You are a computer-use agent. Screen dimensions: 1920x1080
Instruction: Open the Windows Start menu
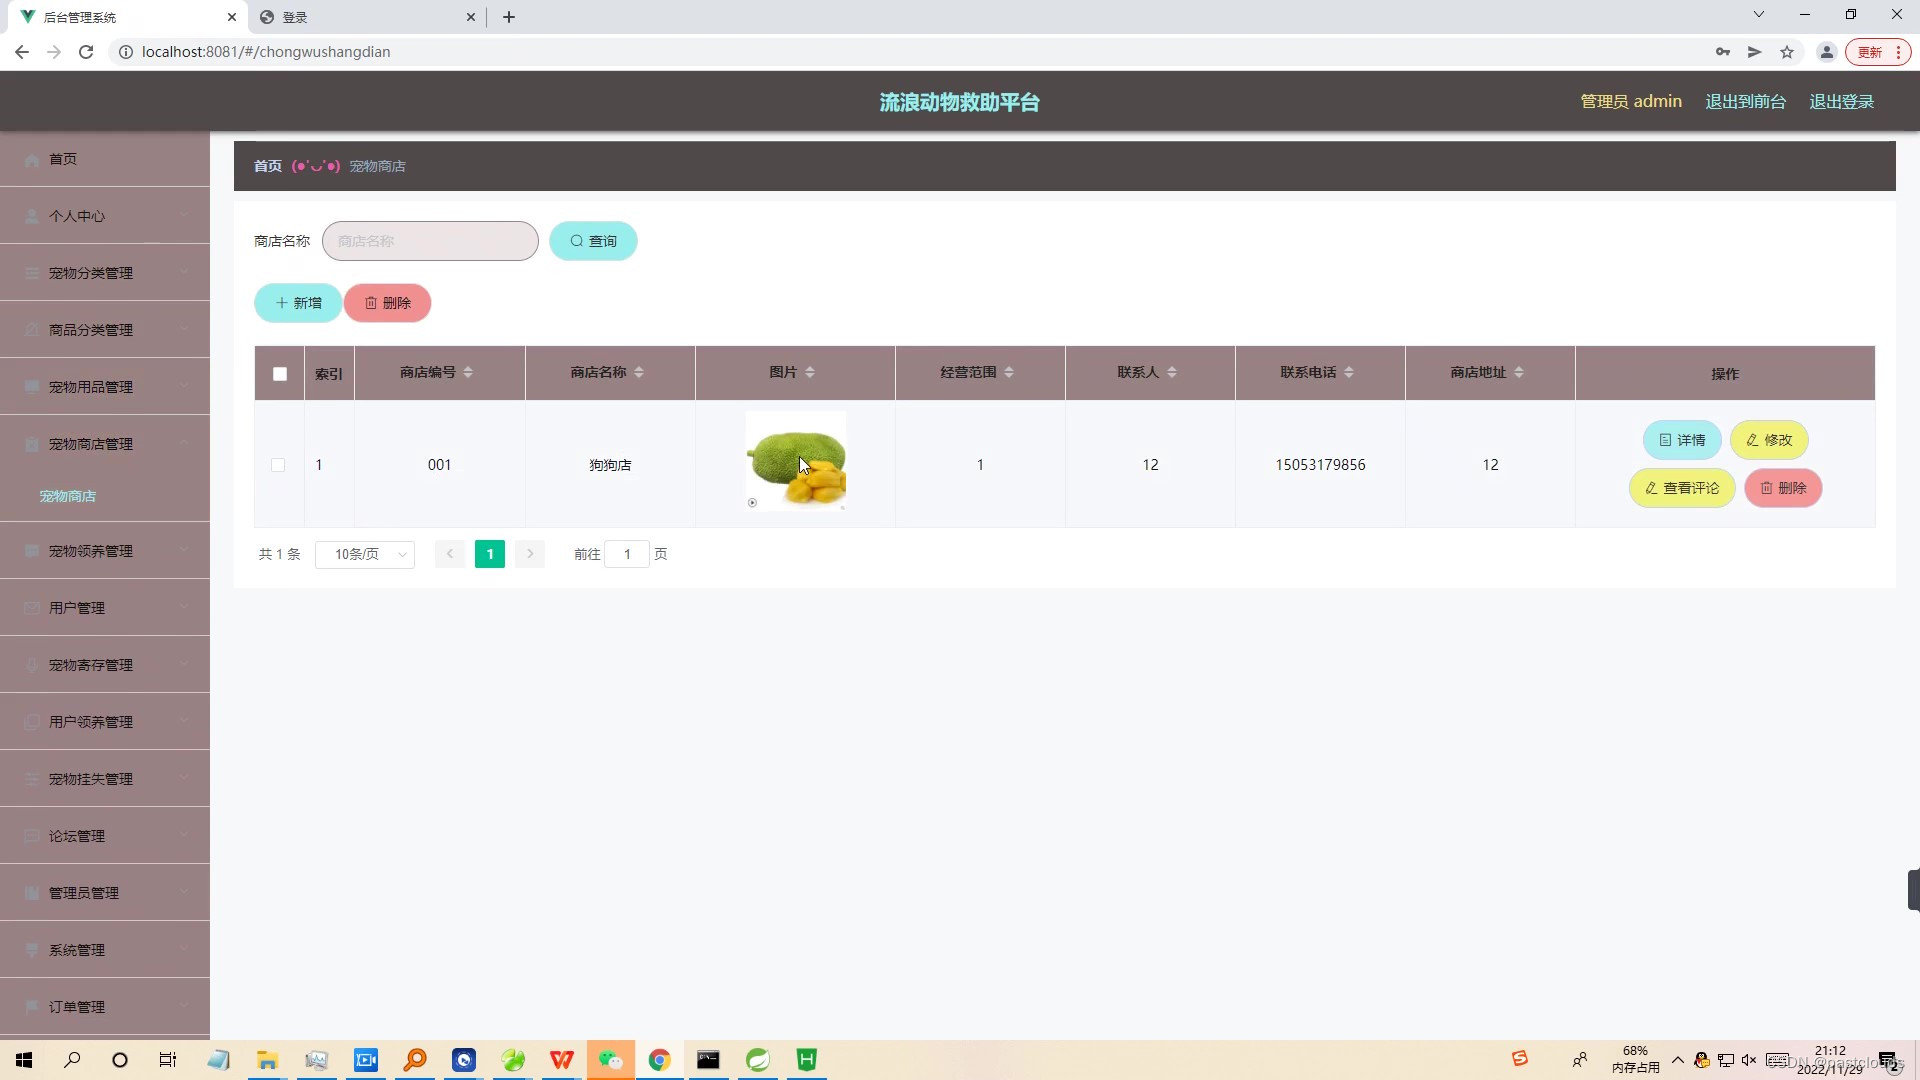[x=22, y=1060]
